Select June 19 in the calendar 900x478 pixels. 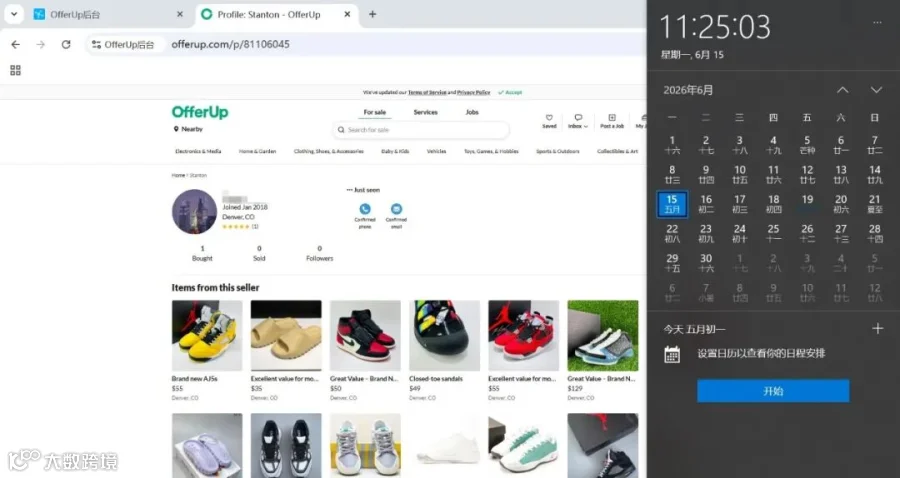click(807, 204)
